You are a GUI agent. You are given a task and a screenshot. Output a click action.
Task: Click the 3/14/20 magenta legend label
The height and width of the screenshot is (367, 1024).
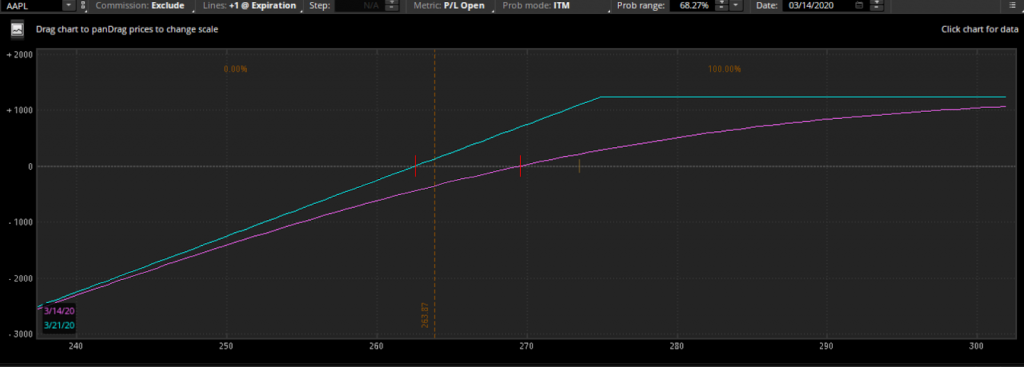[x=59, y=311]
